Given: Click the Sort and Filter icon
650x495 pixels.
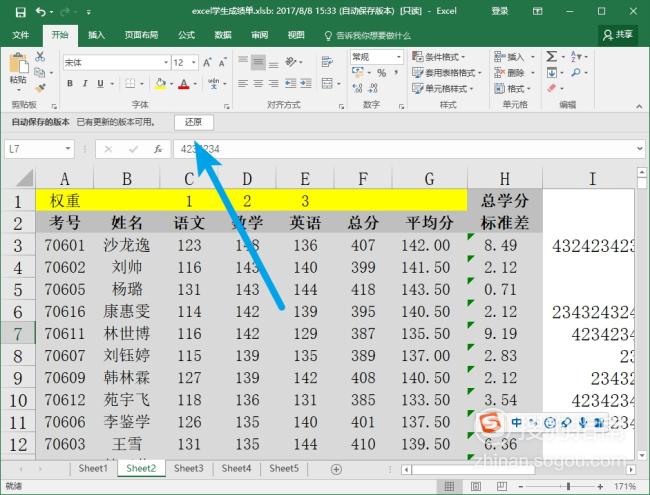Looking at the screenshot, I should coord(576,56).
